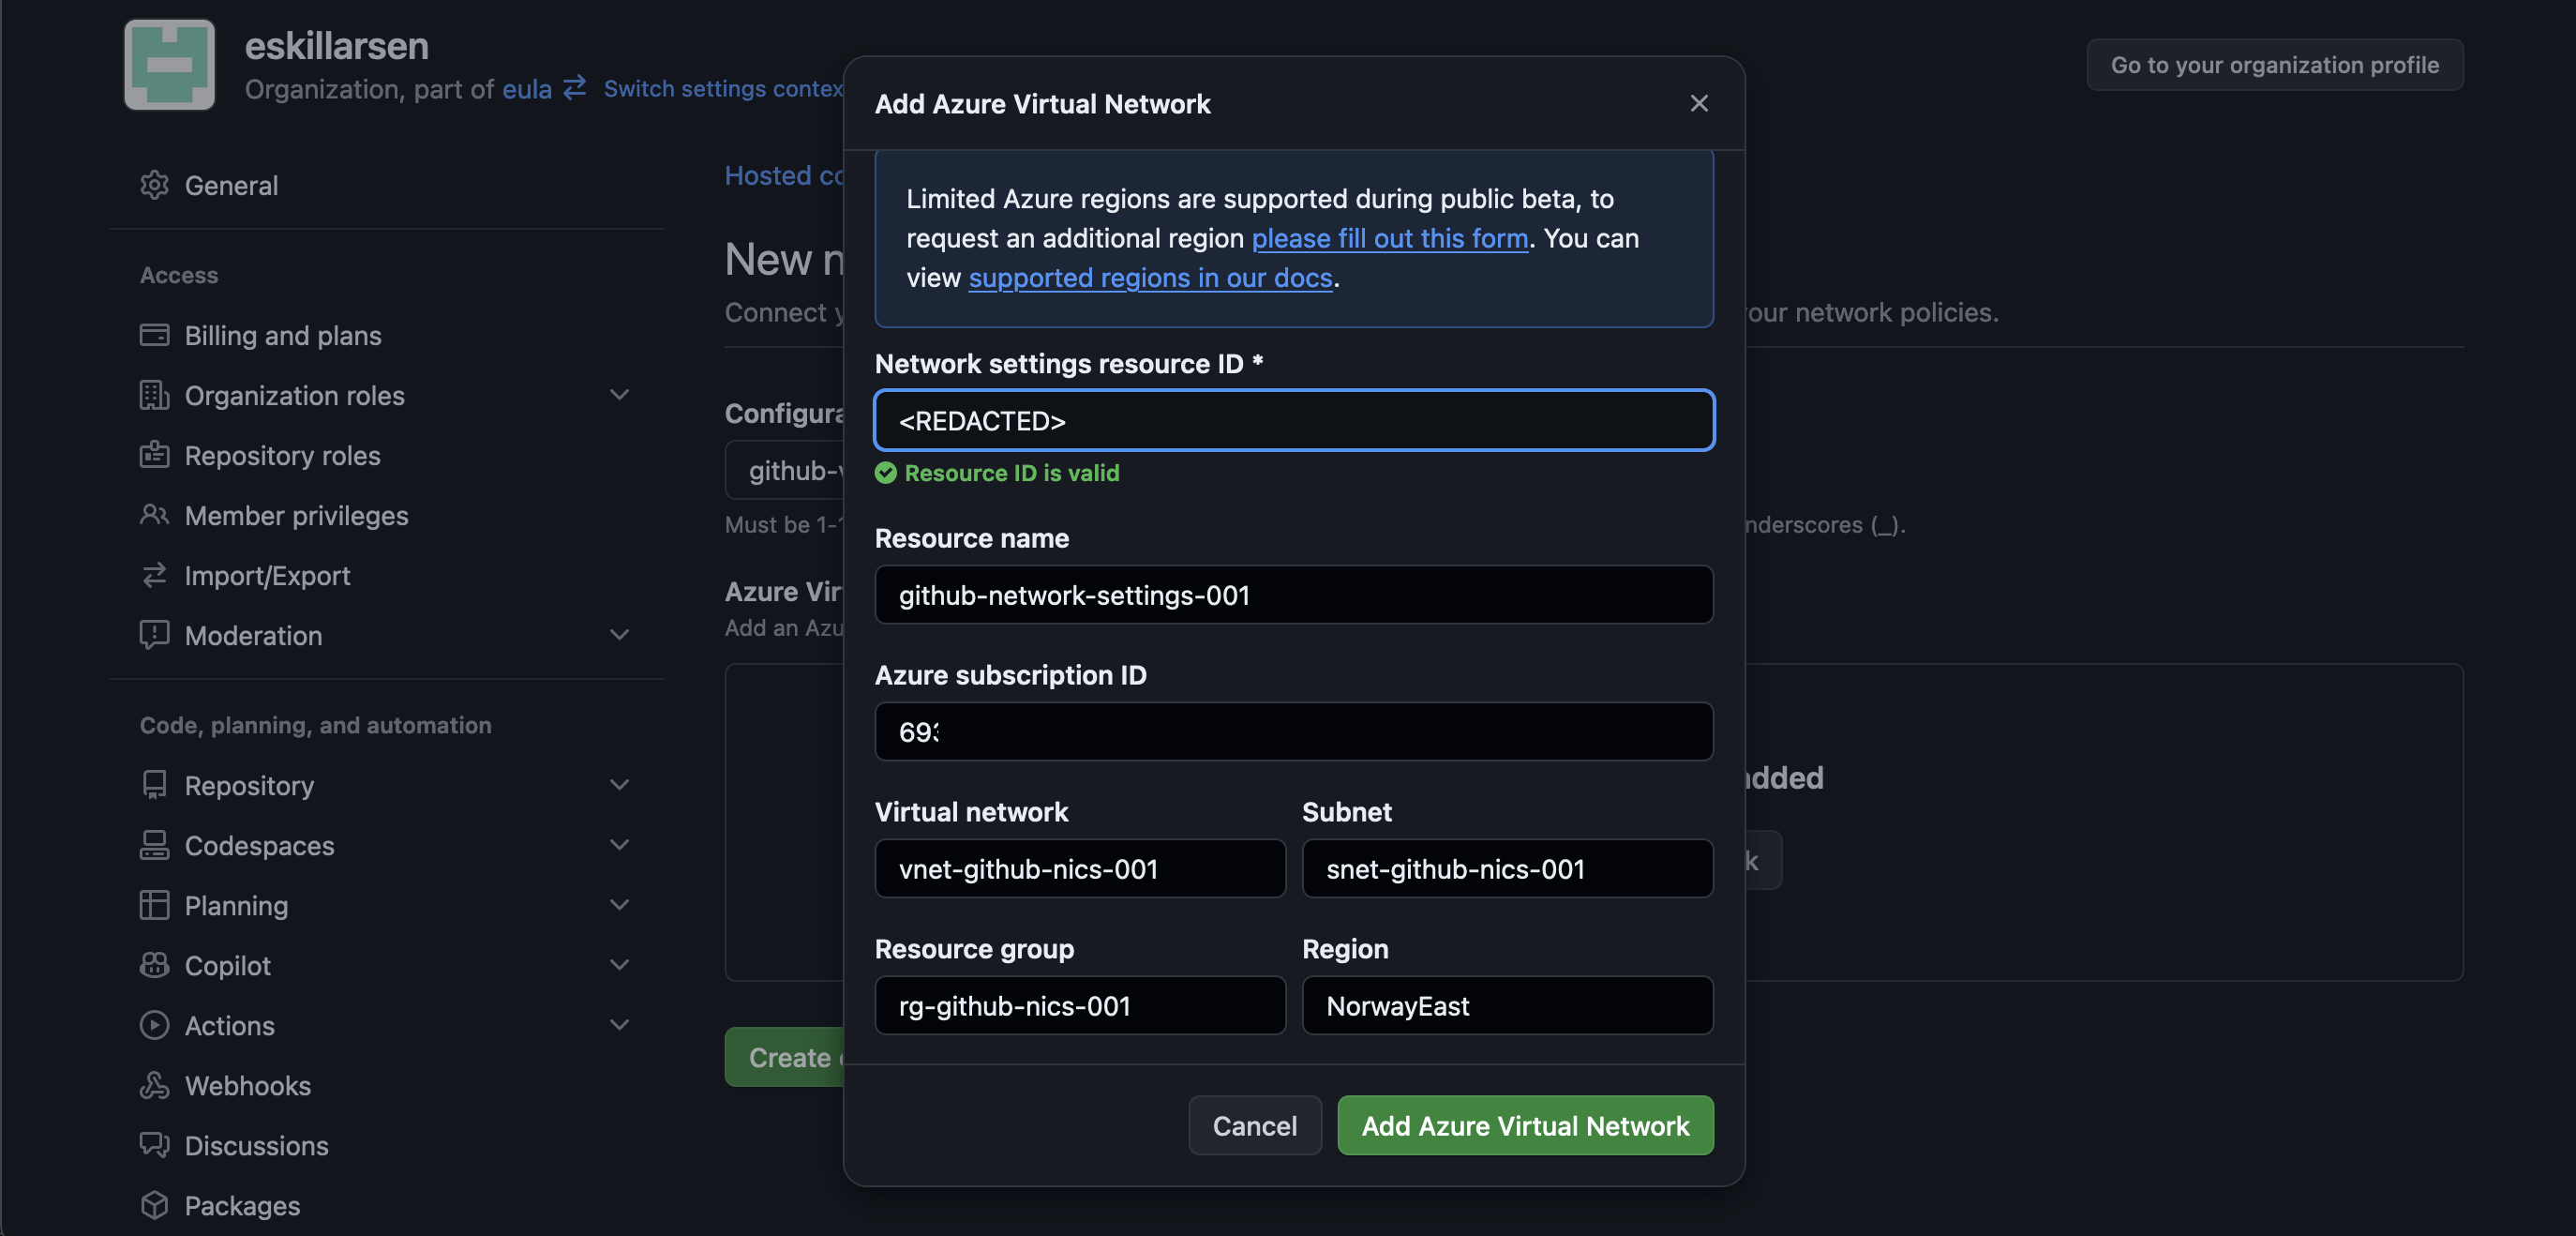Open Billing and plans menu item
This screenshot has width=2576, height=1236.
pyautogui.click(x=386, y=335)
